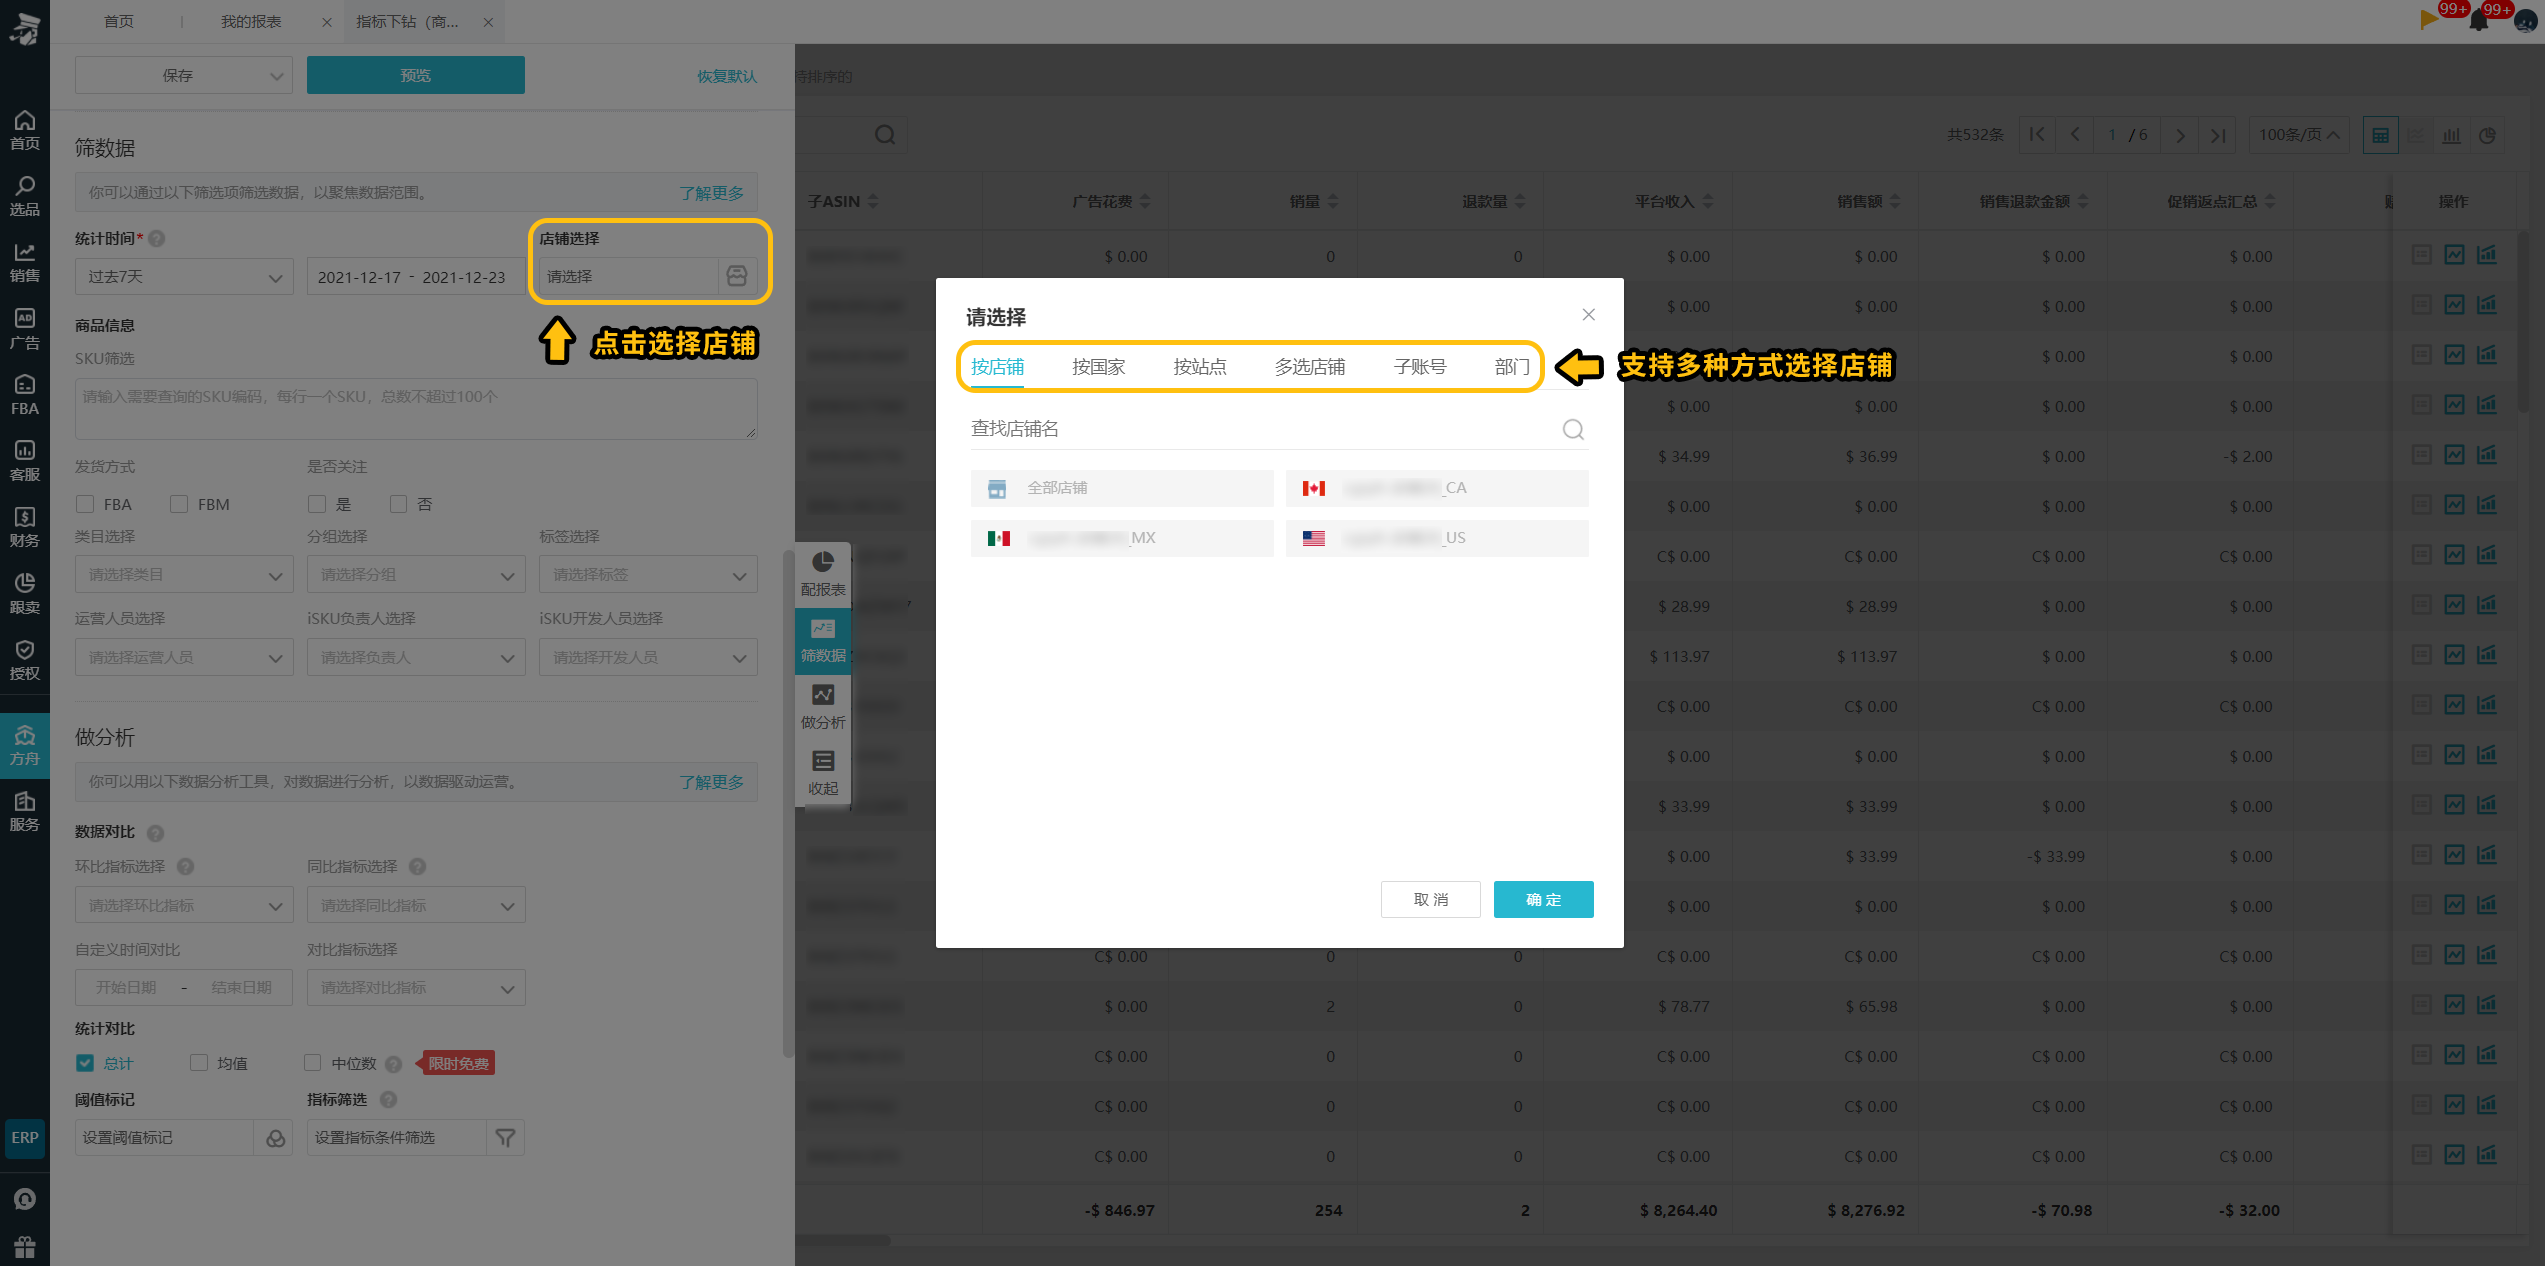Image resolution: width=2545 pixels, height=1266 pixels.
Task: Open the 方舟 sidebar icon
Action: [24, 746]
